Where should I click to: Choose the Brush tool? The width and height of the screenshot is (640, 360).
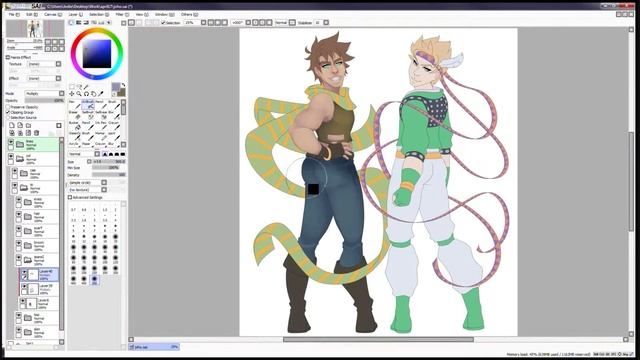pos(114,104)
